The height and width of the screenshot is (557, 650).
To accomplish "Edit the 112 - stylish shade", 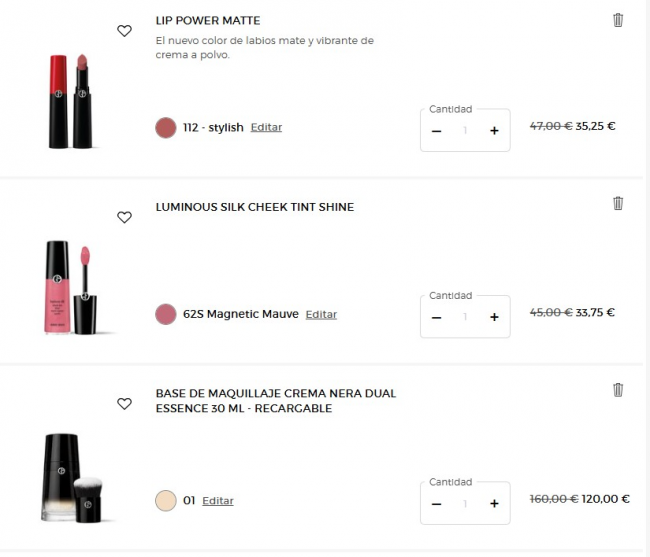I will 266,127.
